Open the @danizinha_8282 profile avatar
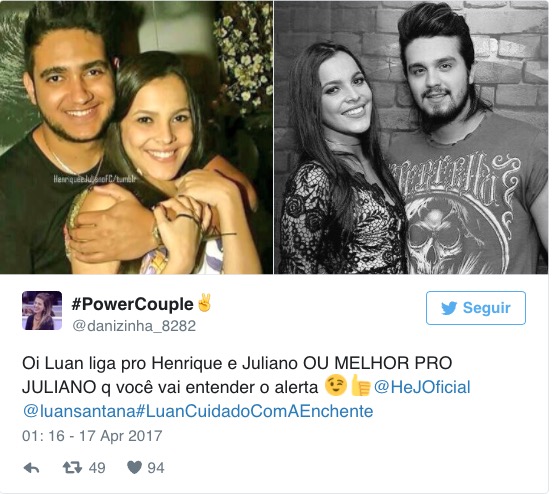 point(42,311)
